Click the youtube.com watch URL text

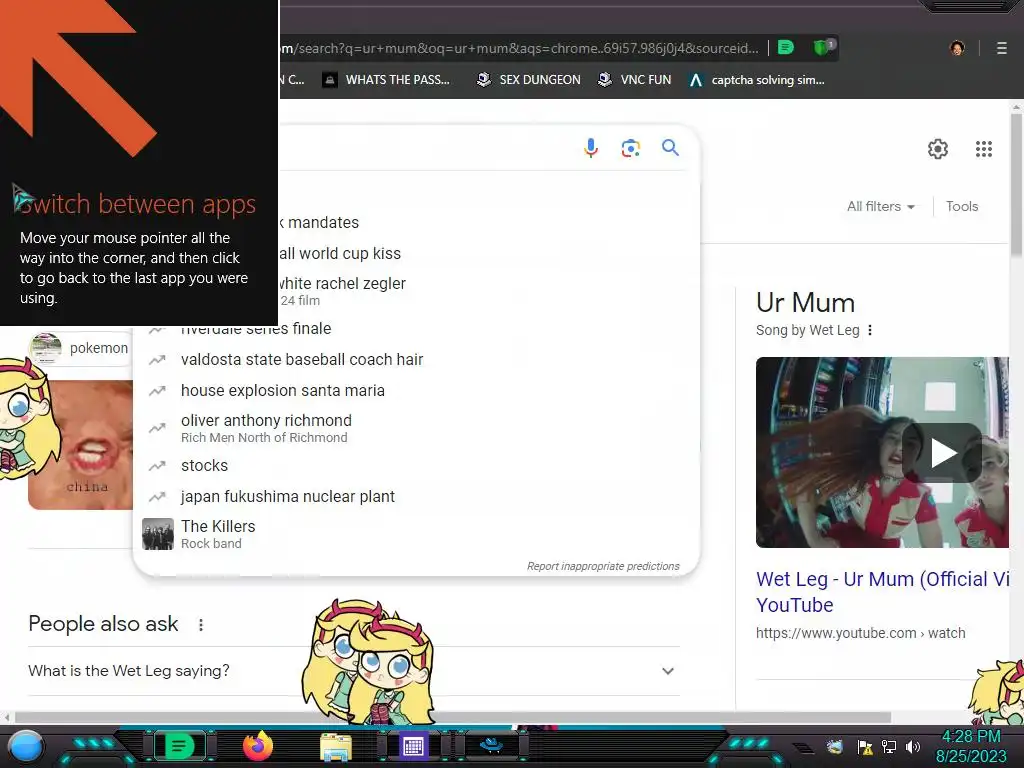point(861,633)
